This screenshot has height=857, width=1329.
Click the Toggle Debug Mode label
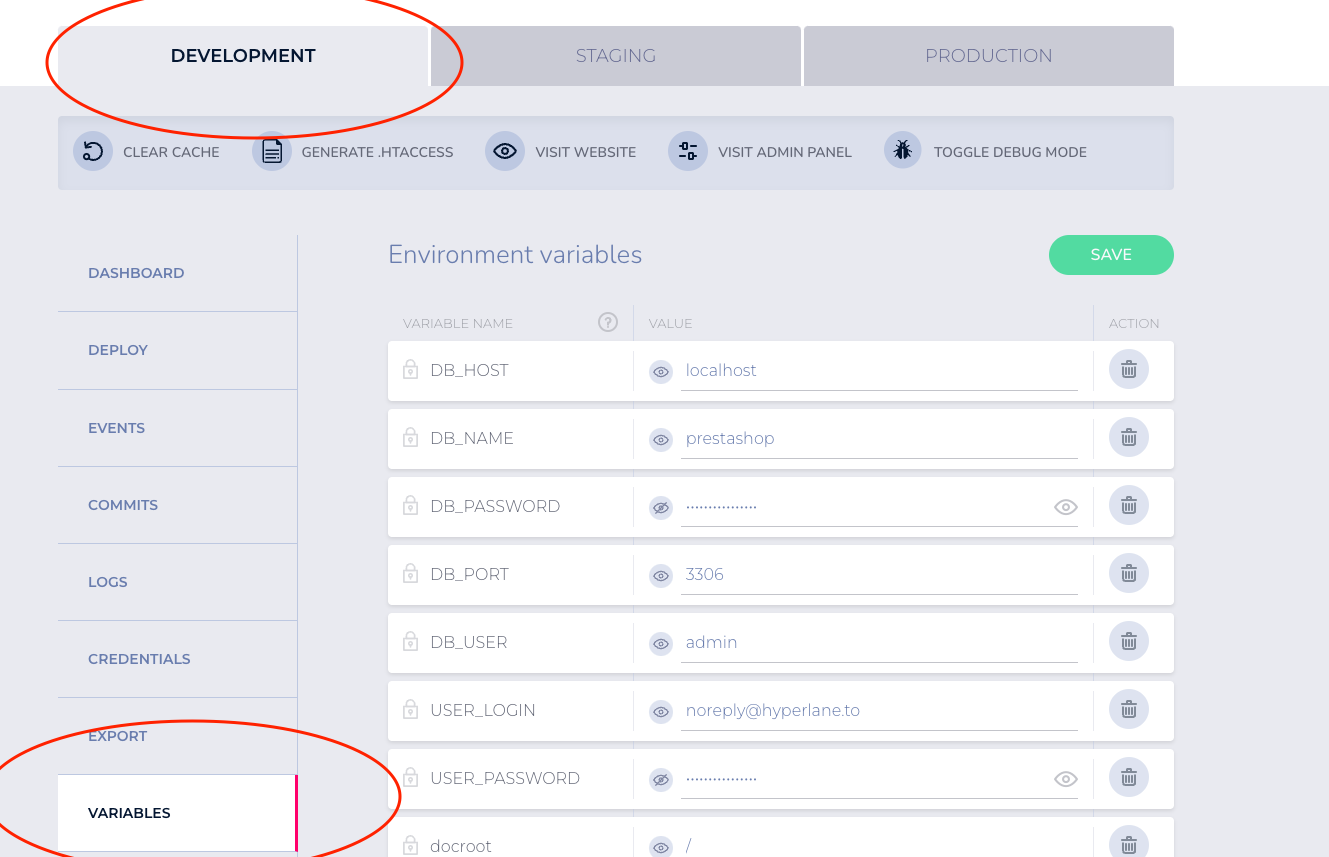pos(1010,152)
